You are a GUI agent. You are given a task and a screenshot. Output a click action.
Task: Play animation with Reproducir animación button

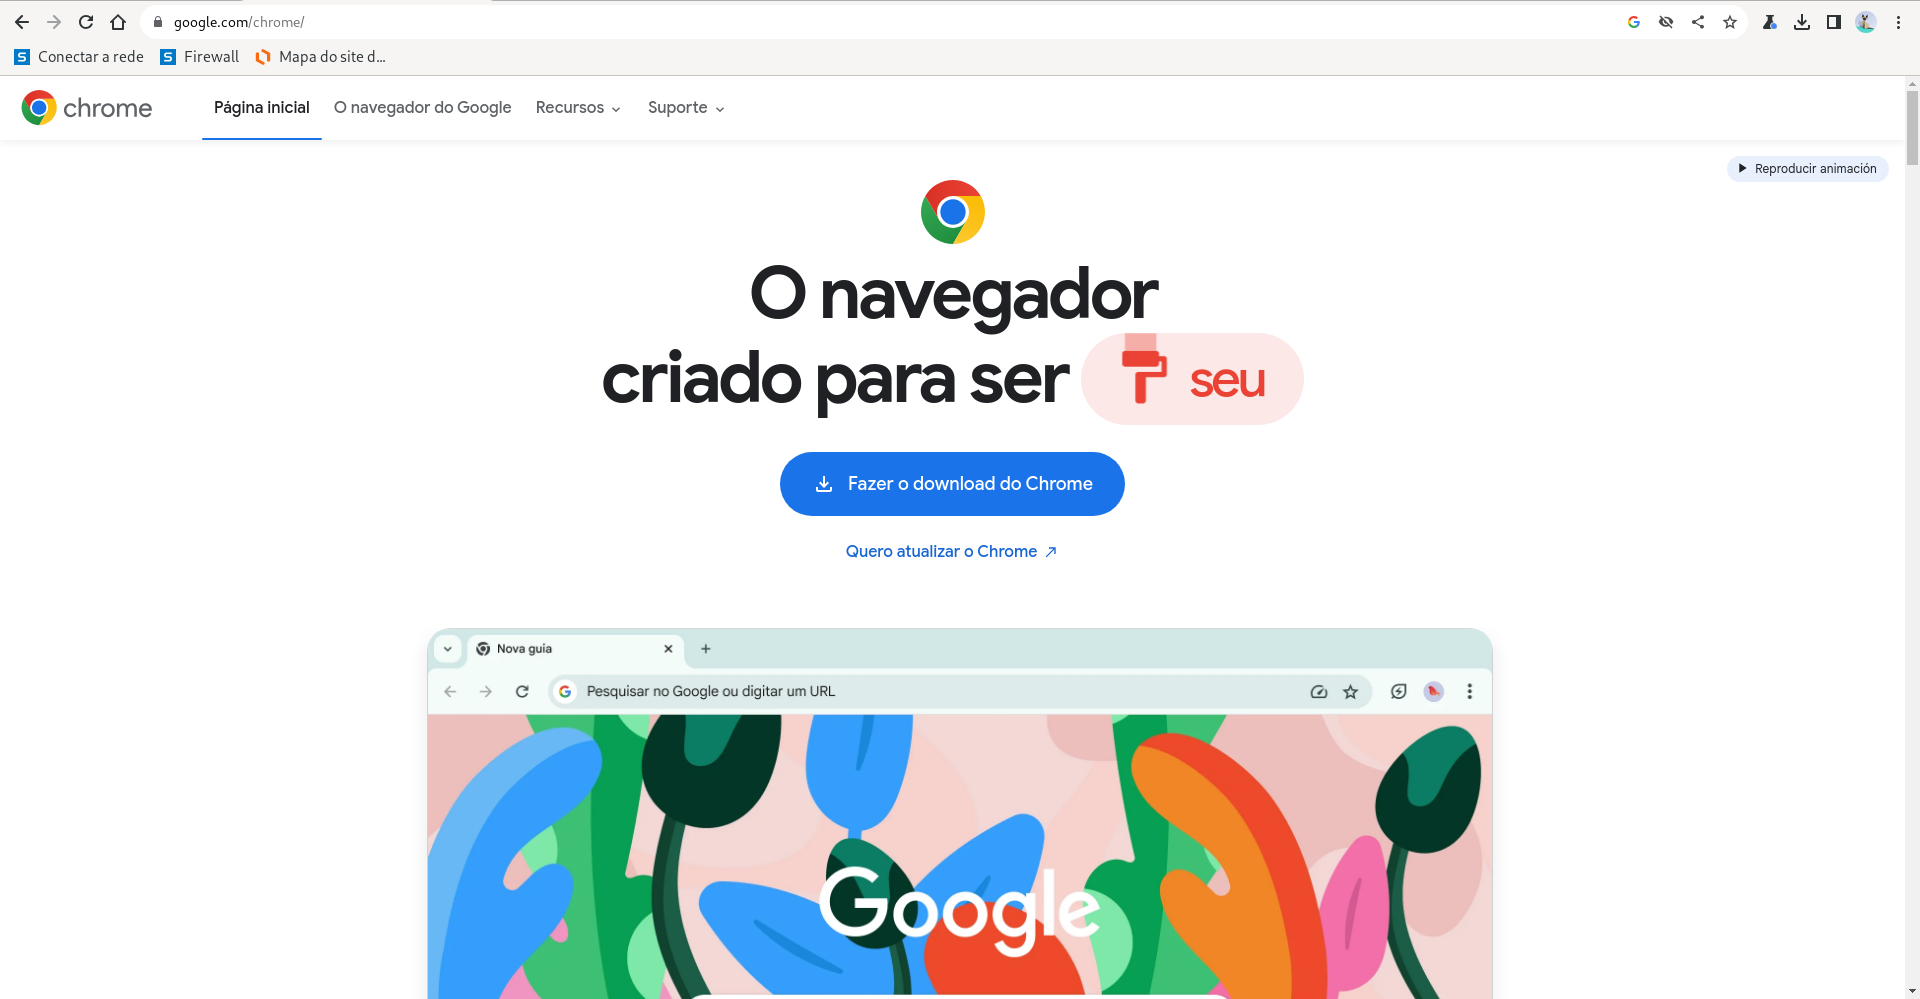click(x=1808, y=169)
